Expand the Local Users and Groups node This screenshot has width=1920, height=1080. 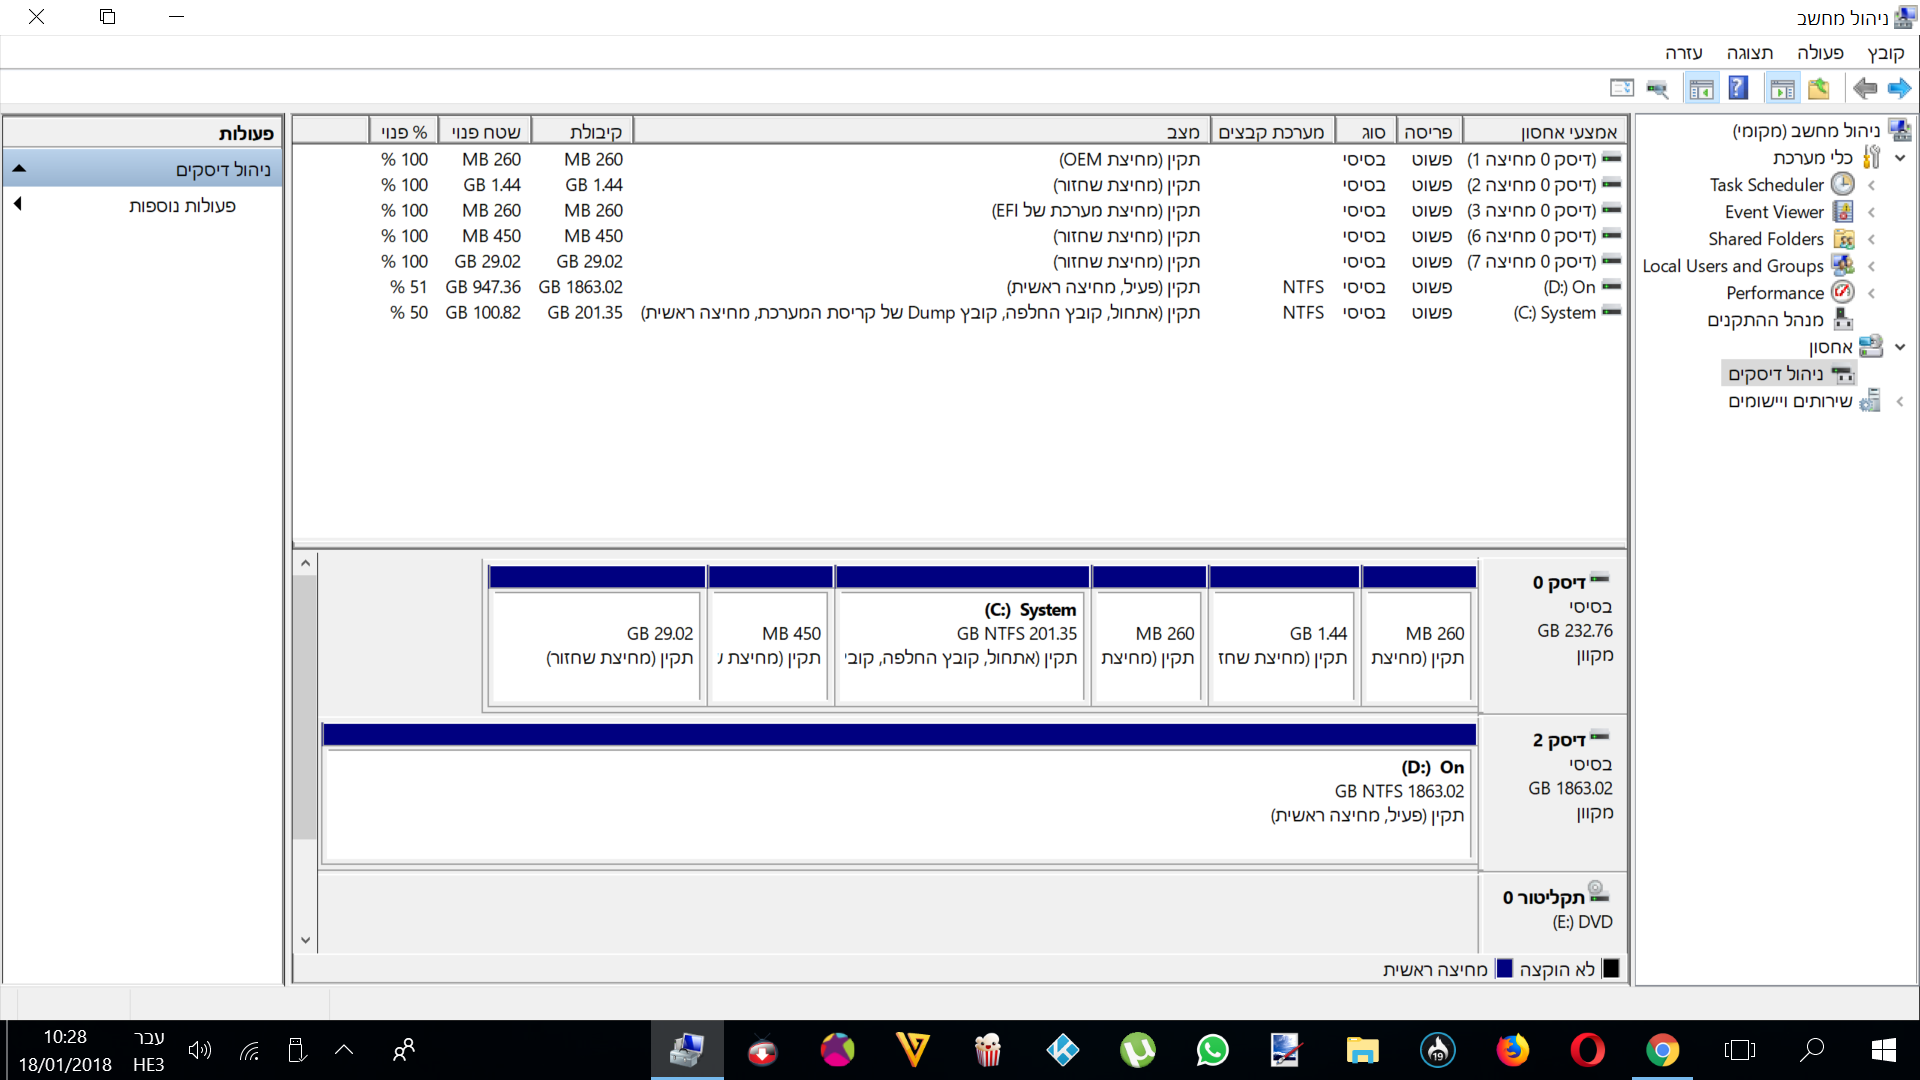point(1871,266)
